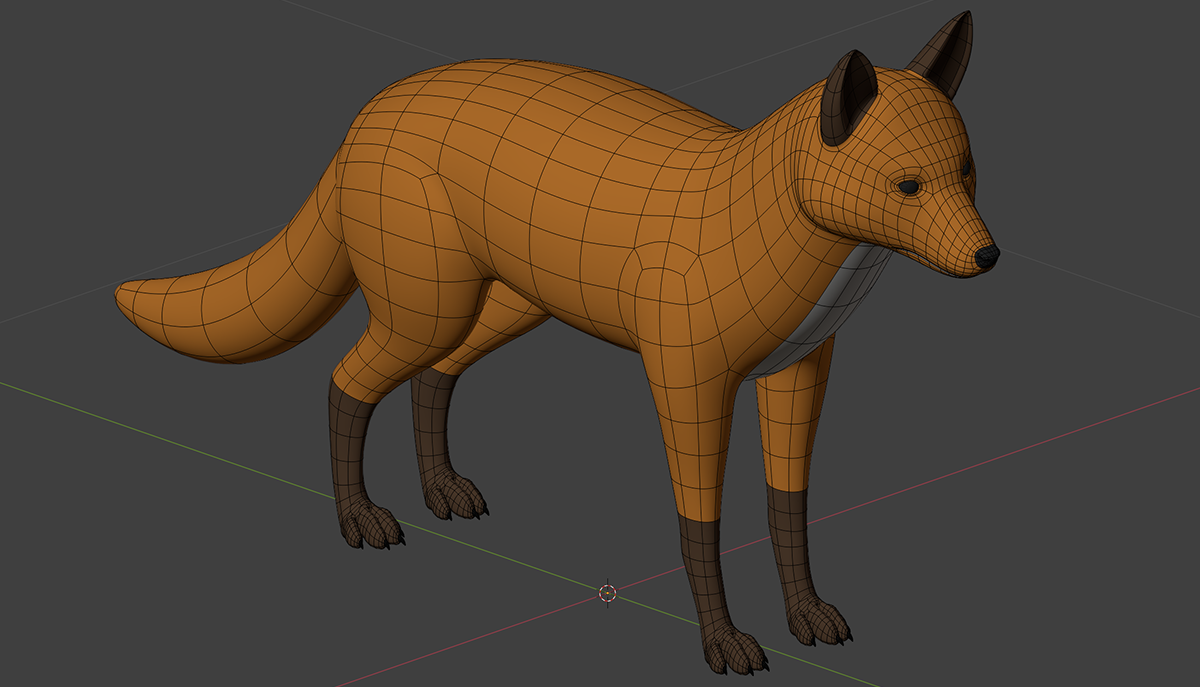Click the nearest hind paw of the fox
1200x687 pixels.
pyautogui.click(x=372, y=525)
